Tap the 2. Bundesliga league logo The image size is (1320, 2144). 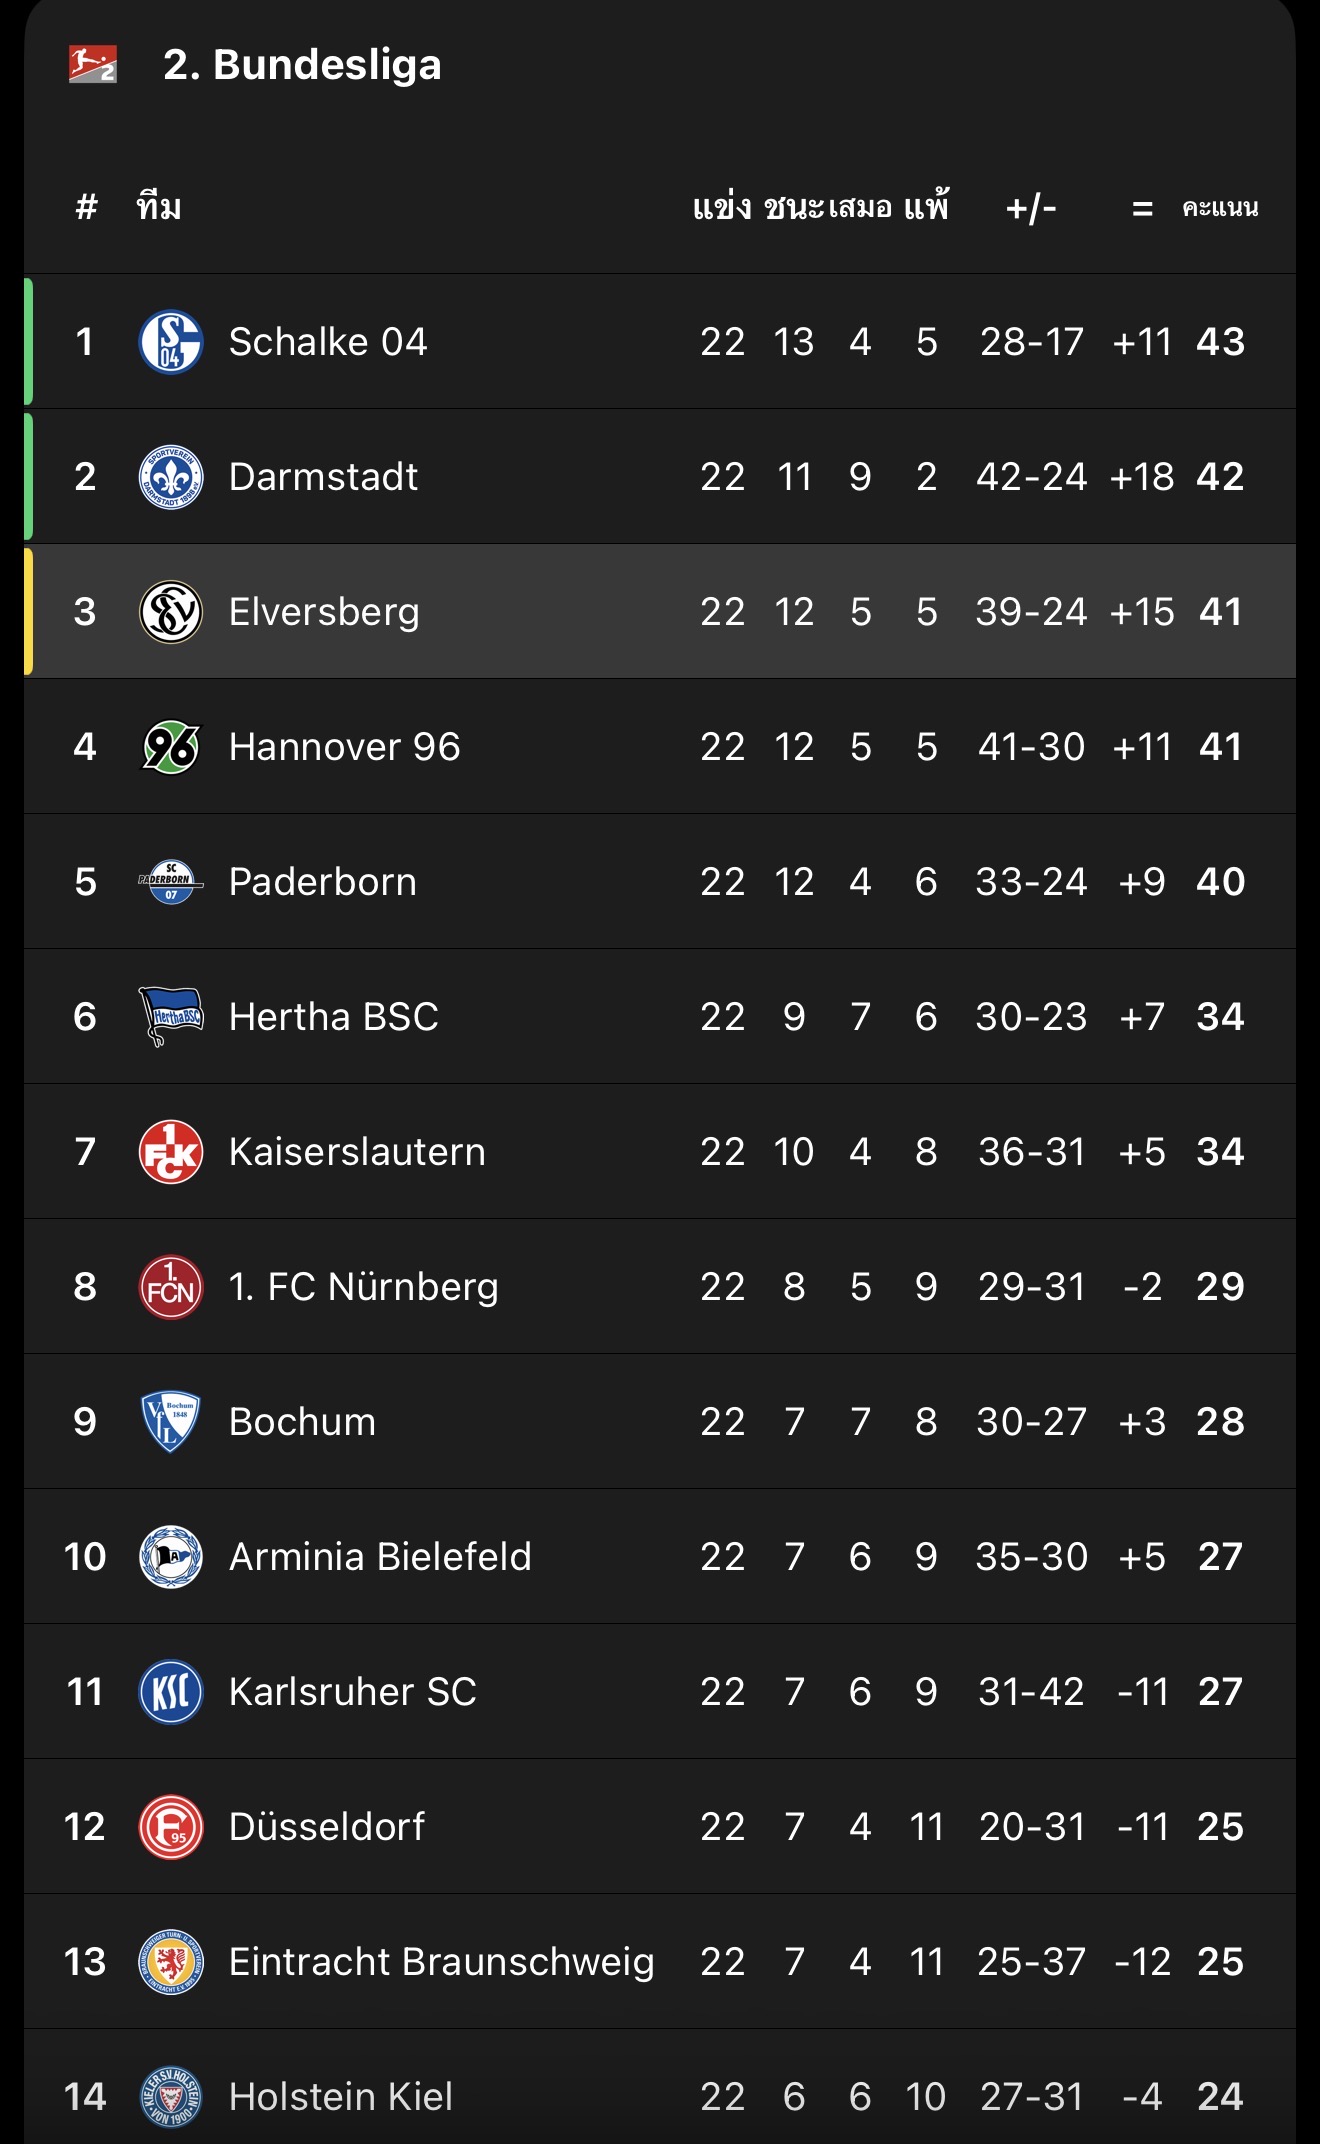[93, 64]
